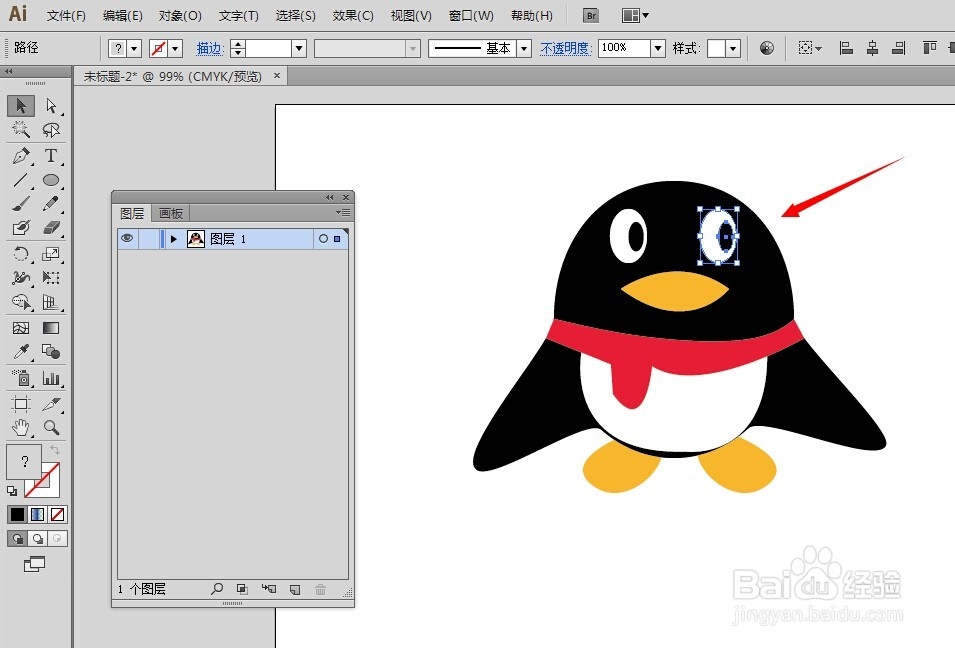The image size is (955, 648).
Task: Select the Pencil tool
Action: (51, 203)
